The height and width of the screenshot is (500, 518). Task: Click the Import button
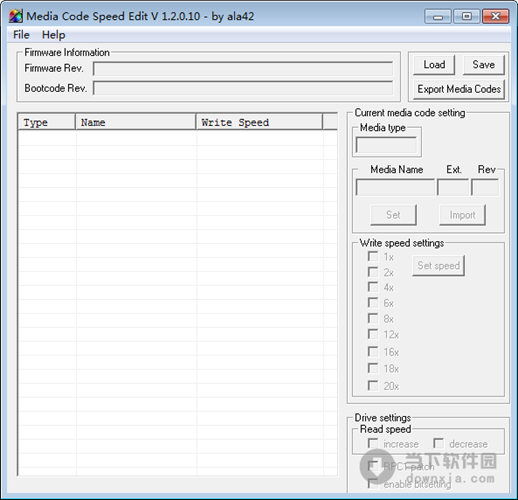pyautogui.click(x=462, y=215)
